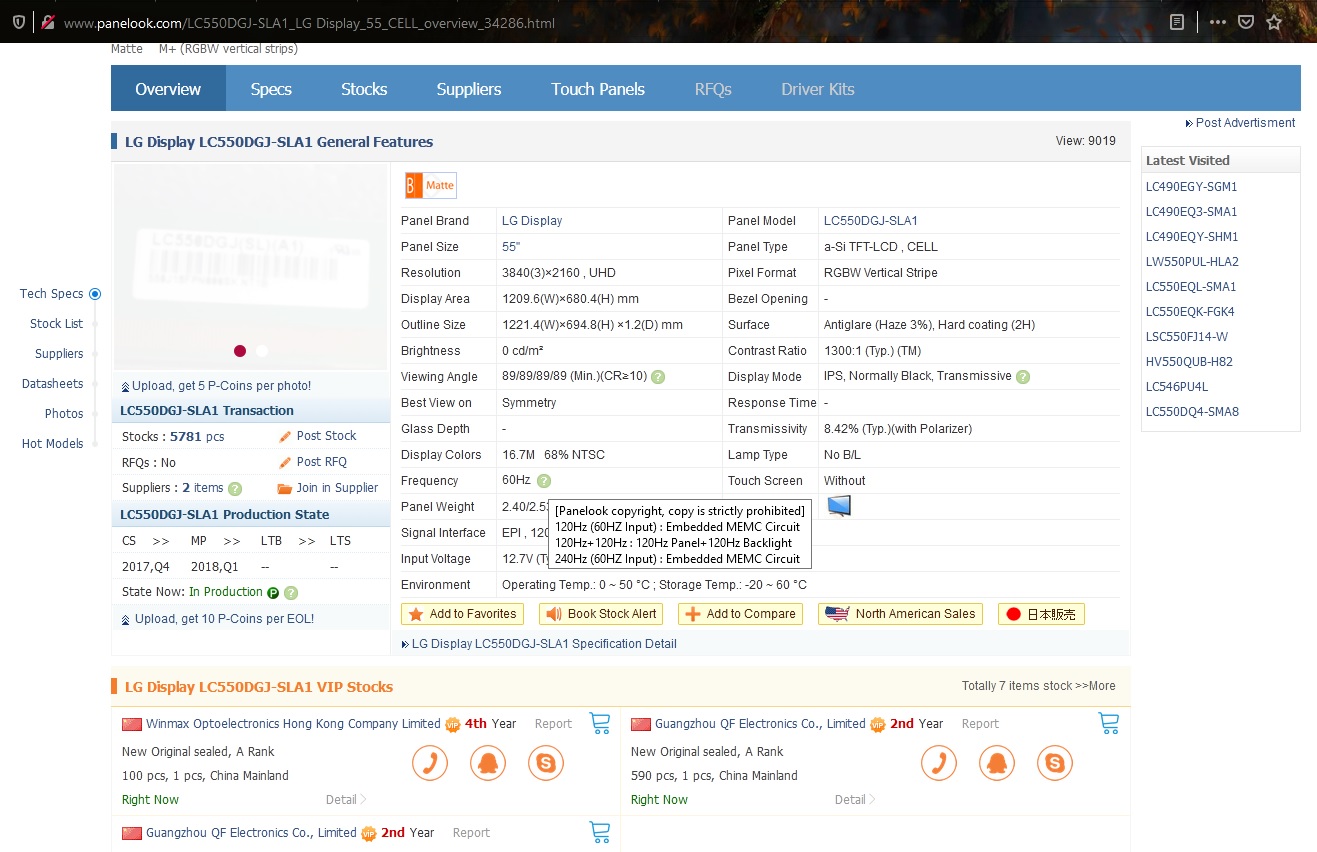The image size is (1317, 852).
Task: Click the B Matte surface badge
Action: 430,186
